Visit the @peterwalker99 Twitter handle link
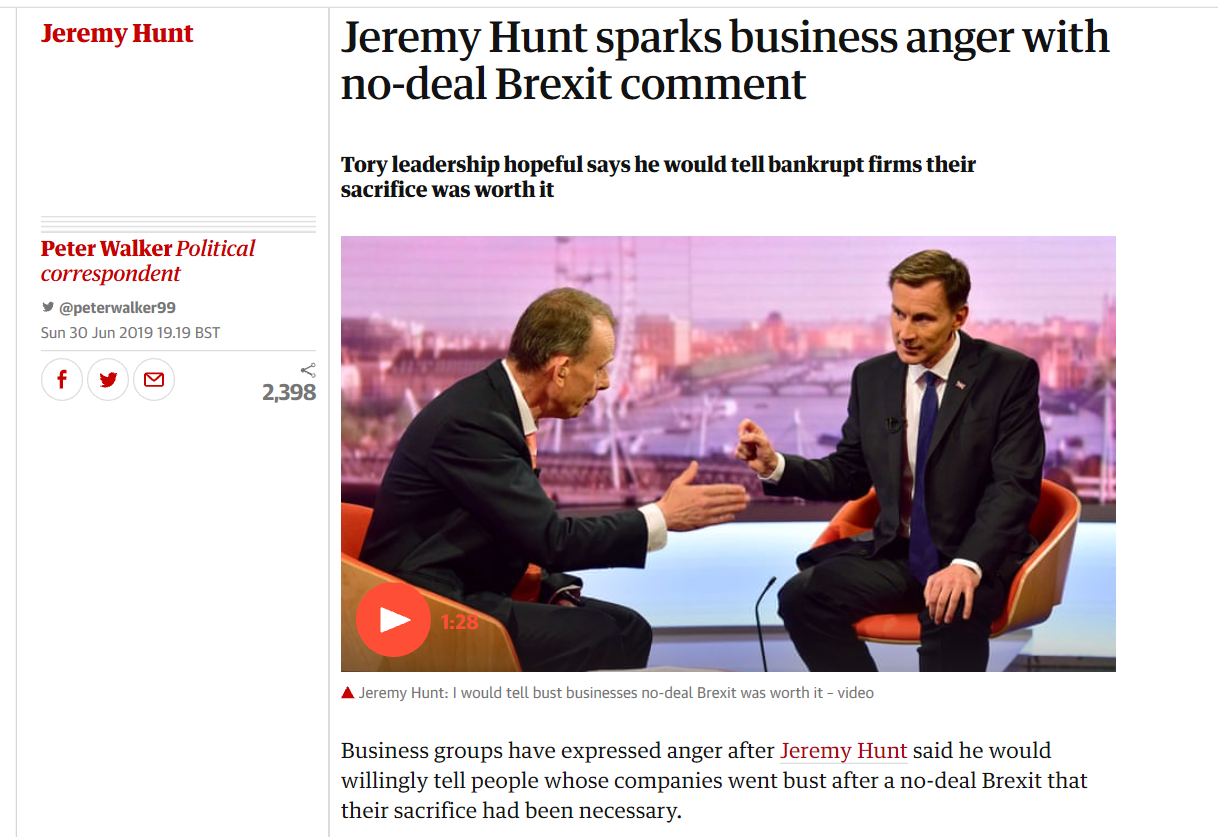This screenshot has height=837, width=1218. 117,308
